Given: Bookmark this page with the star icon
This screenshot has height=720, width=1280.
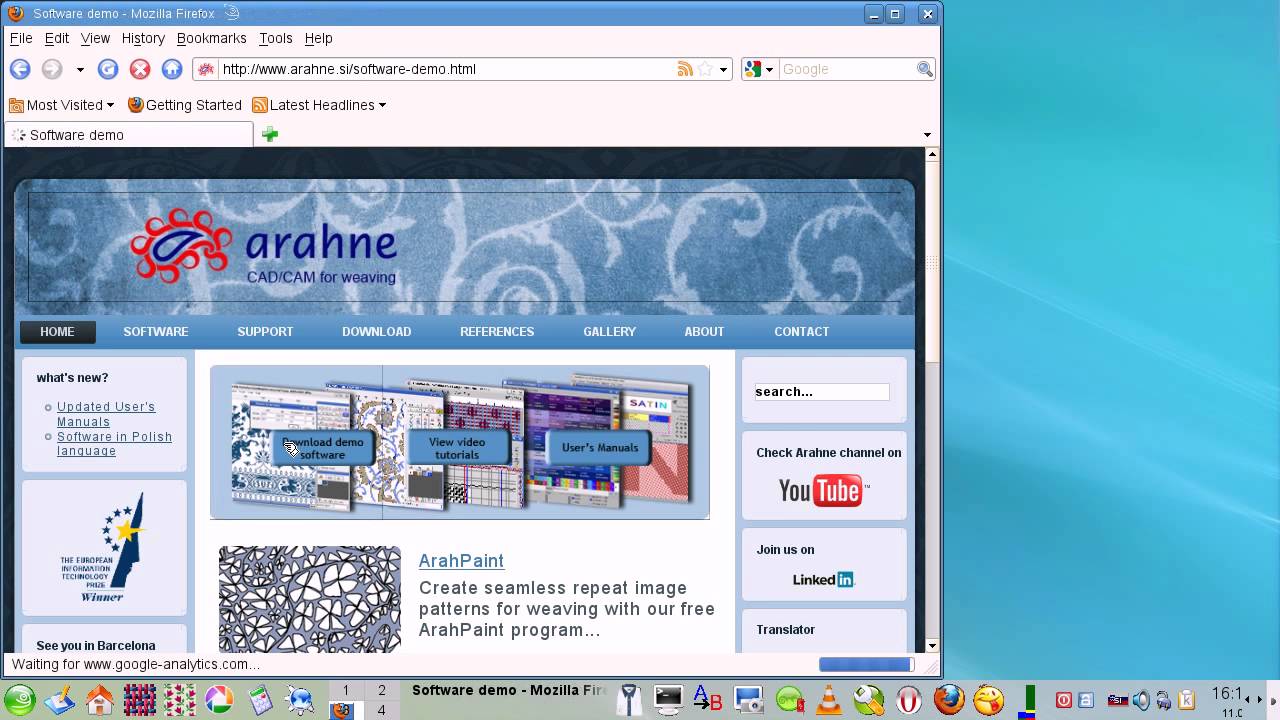Looking at the screenshot, I should pyautogui.click(x=705, y=69).
